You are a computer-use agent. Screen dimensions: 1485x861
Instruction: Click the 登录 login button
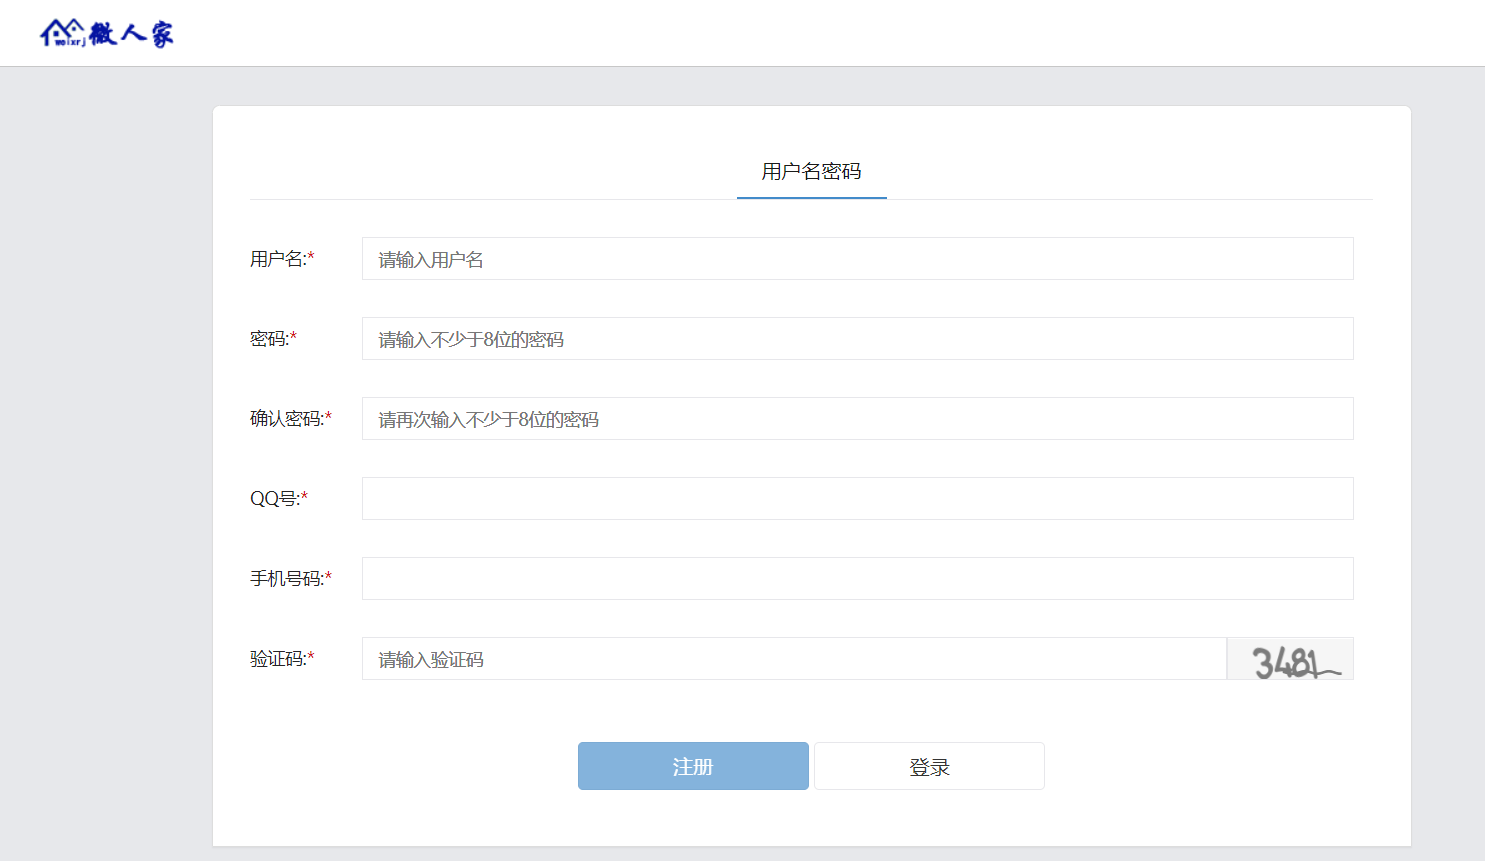pyautogui.click(x=929, y=766)
